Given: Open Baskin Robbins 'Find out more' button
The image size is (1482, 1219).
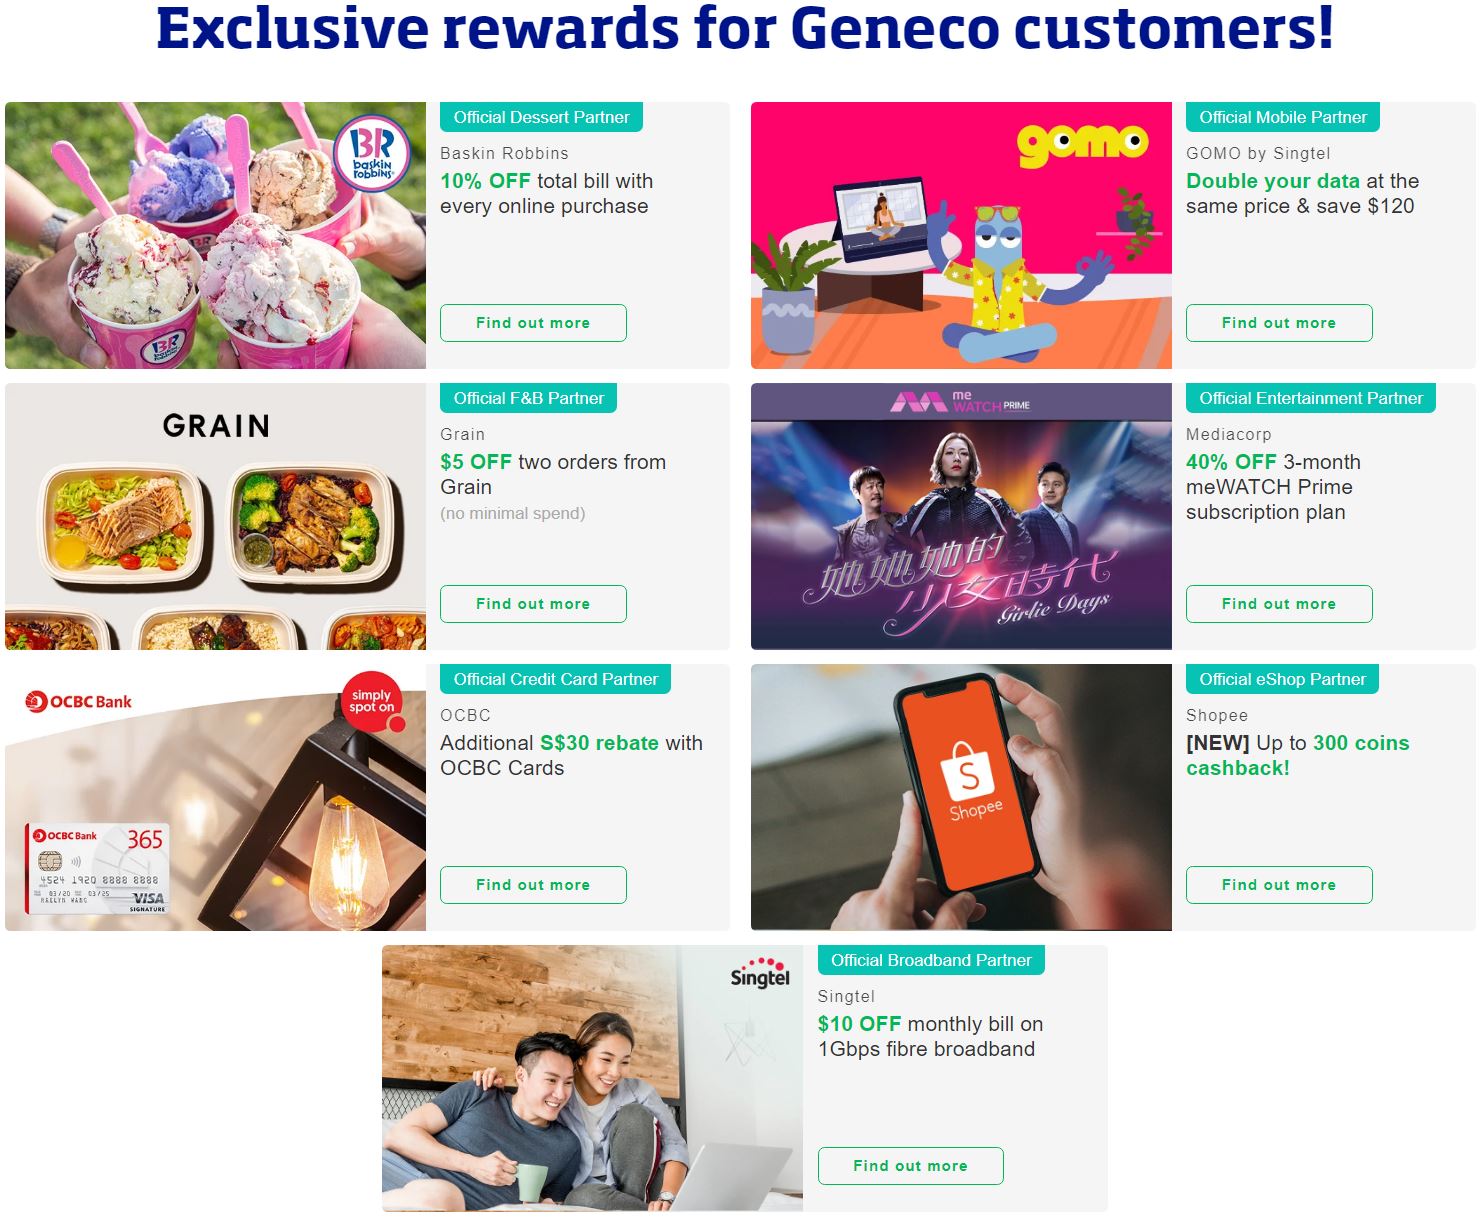Looking at the screenshot, I should [x=533, y=323].
